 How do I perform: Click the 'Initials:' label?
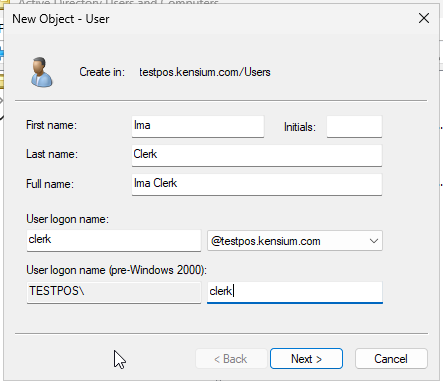pos(300,127)
